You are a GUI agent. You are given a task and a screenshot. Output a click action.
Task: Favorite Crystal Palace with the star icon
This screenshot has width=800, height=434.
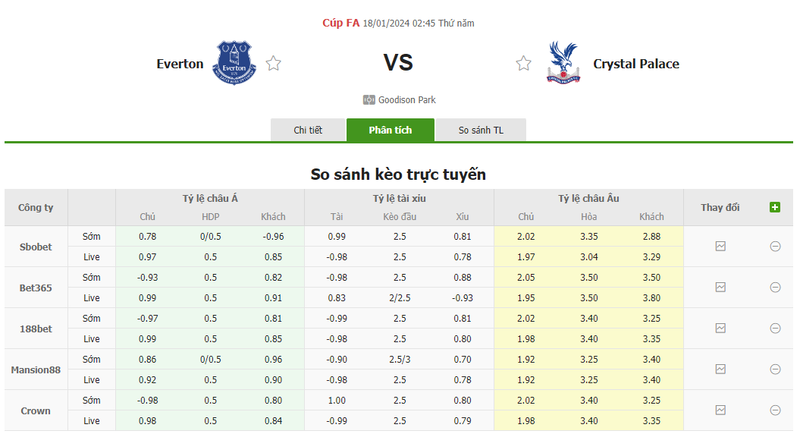pyautogui.click(x=523, y=64)
